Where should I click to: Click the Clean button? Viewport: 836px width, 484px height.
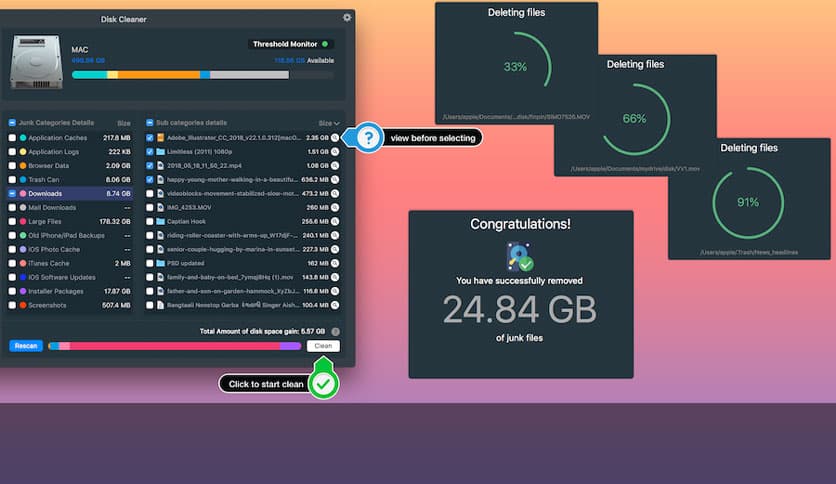point(323,346)
